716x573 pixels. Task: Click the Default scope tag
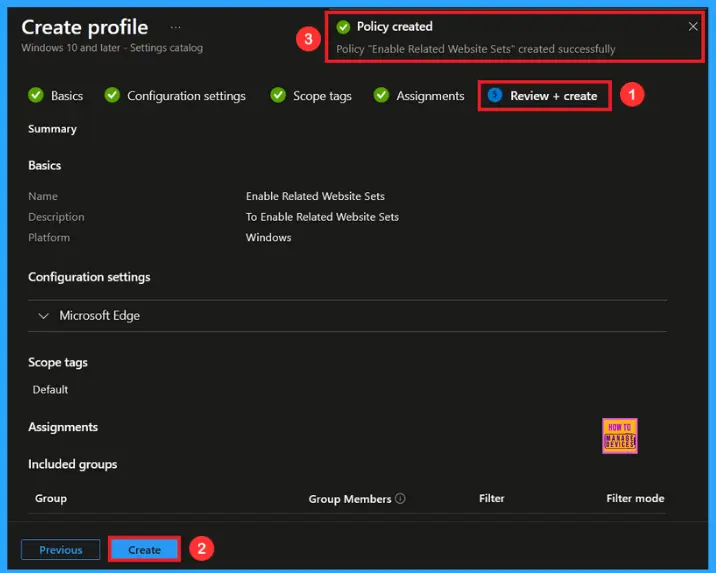coord(50,390)
